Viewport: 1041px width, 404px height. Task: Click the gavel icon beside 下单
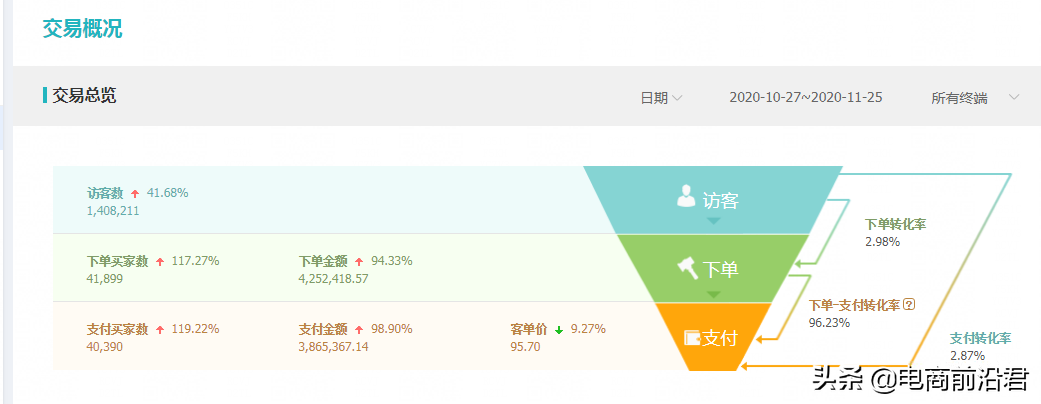point(687,267)
